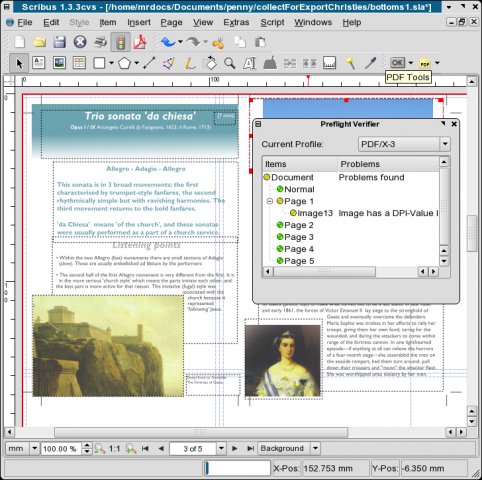
Task: Click the Print icon in toolbar
Action: (100, 42)
